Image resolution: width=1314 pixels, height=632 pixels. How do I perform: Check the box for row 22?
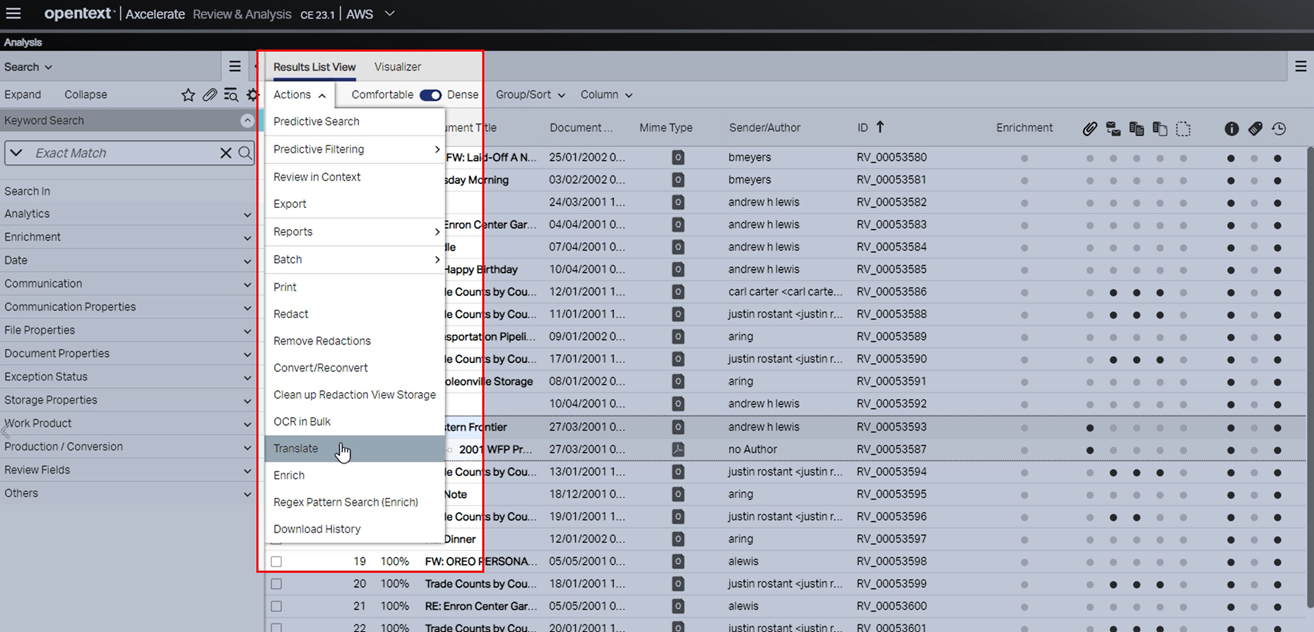tap(276, 627)
